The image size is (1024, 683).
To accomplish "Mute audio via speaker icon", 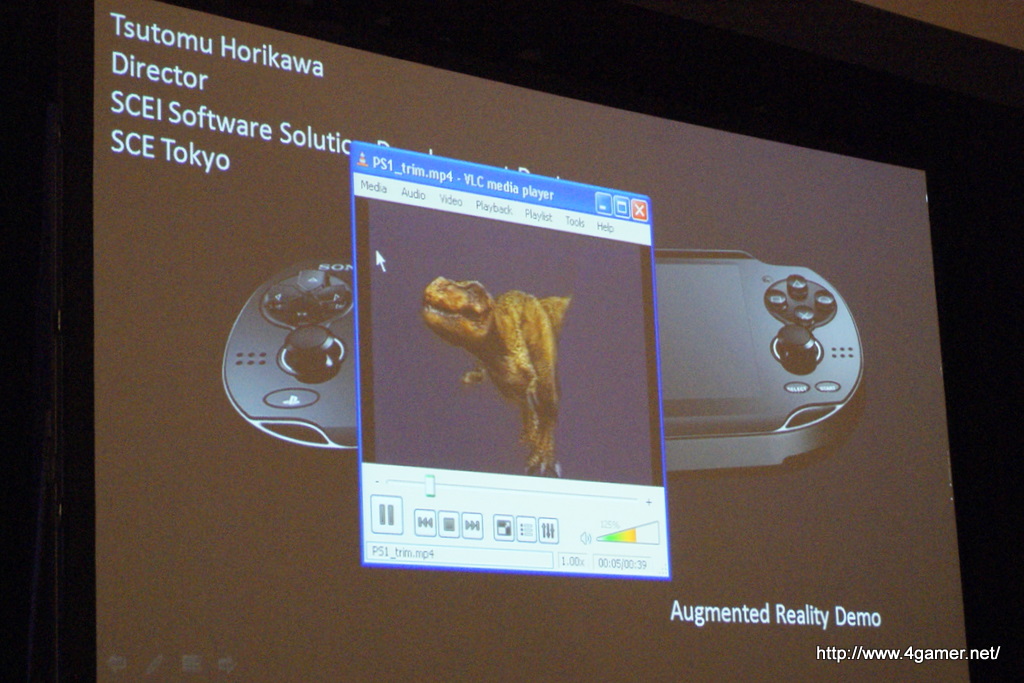I will point(586,537).
